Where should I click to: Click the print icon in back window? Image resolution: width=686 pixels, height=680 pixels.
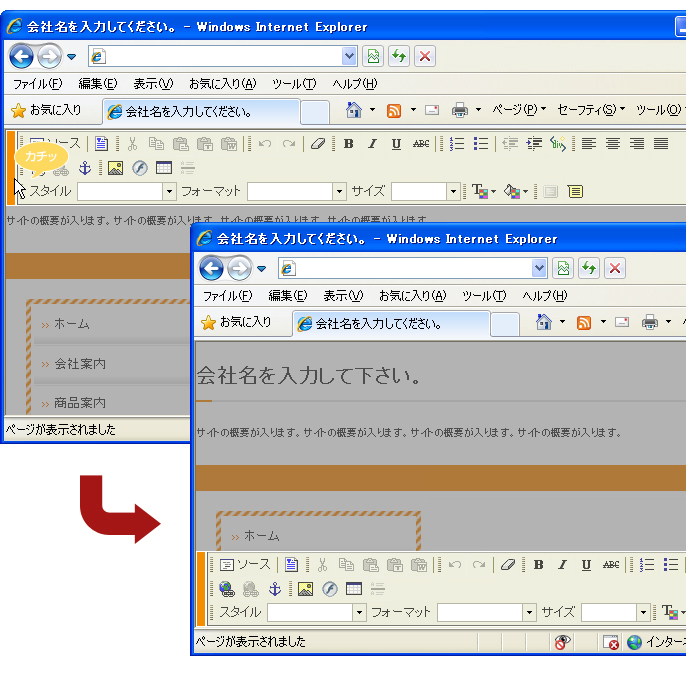click(459, 110)
